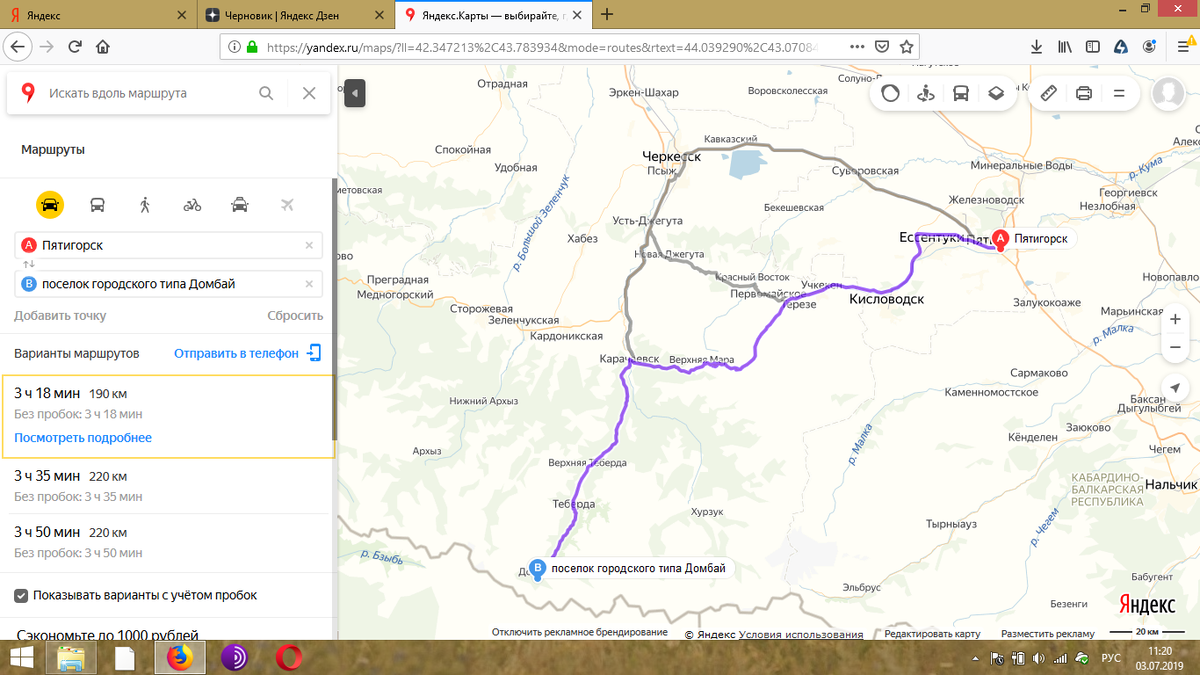Image resolution: width=1200 pixels, height=675 pixels.
Task: Show public transport on the map
Action: 961,94
